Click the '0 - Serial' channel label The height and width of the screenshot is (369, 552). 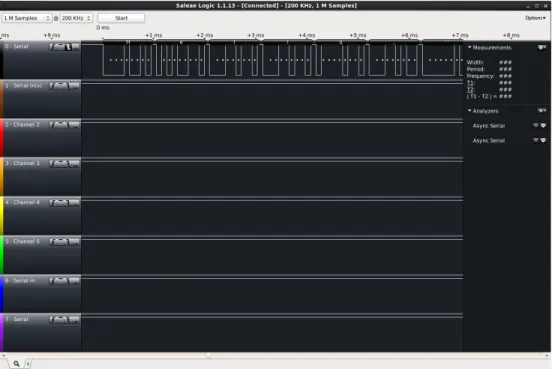click(x=17, y=46)
